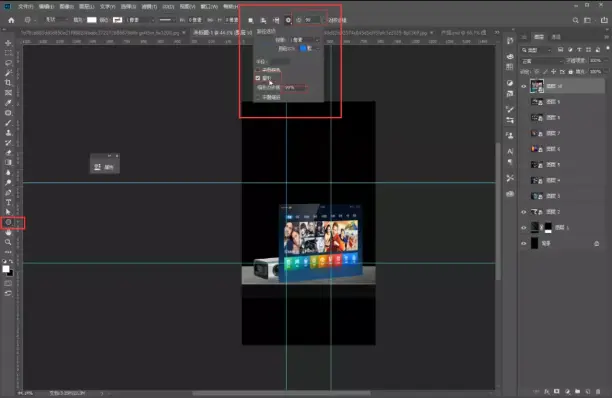
Task: Open the stroke line type dropdown
Action: point(167,20)
